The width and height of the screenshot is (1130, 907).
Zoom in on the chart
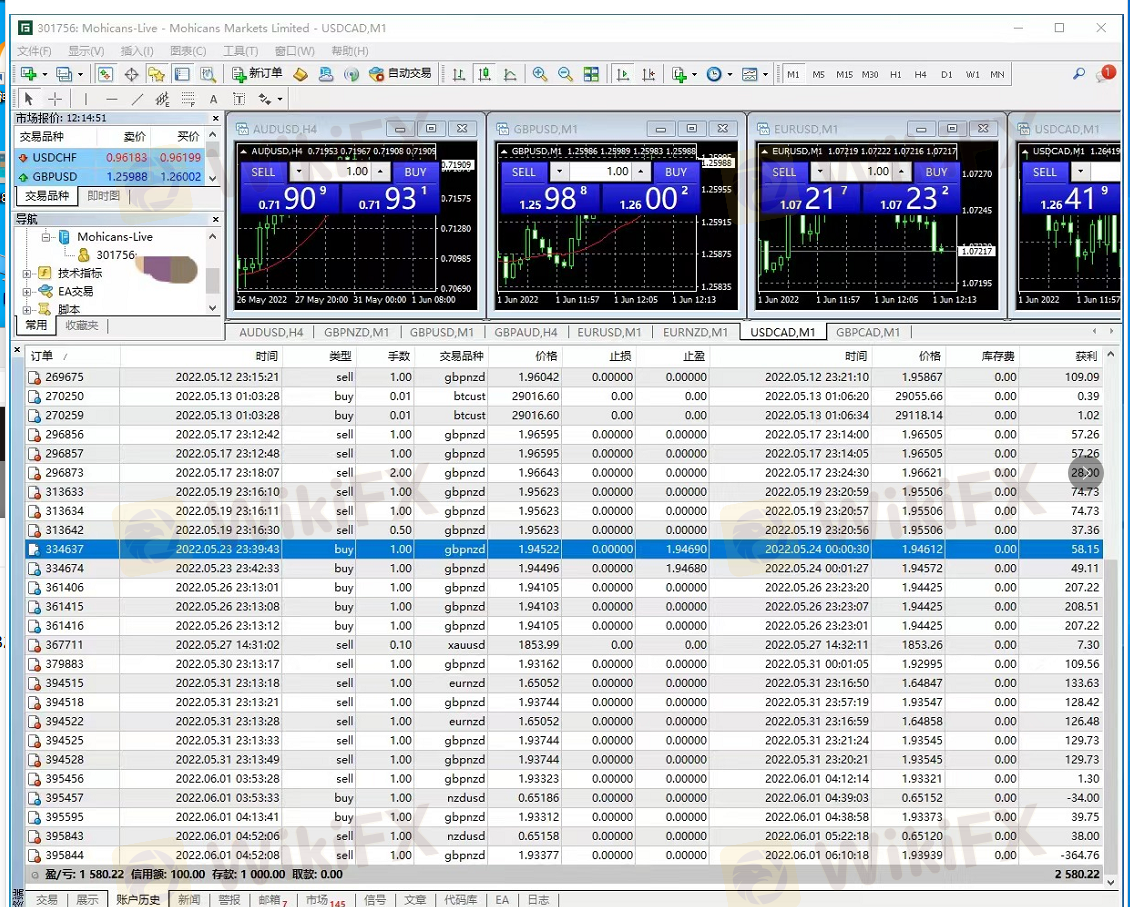tap(540, 74)
